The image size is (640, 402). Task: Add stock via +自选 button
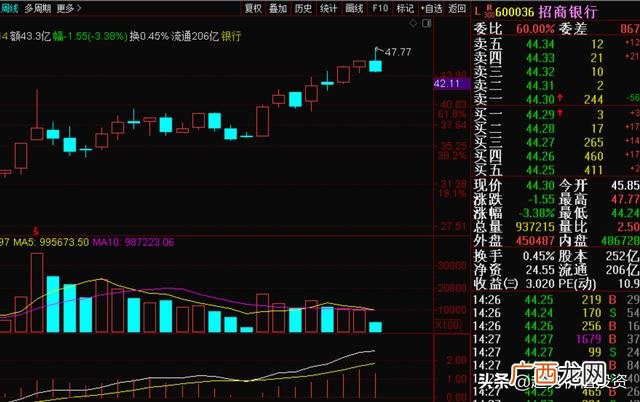431,8
